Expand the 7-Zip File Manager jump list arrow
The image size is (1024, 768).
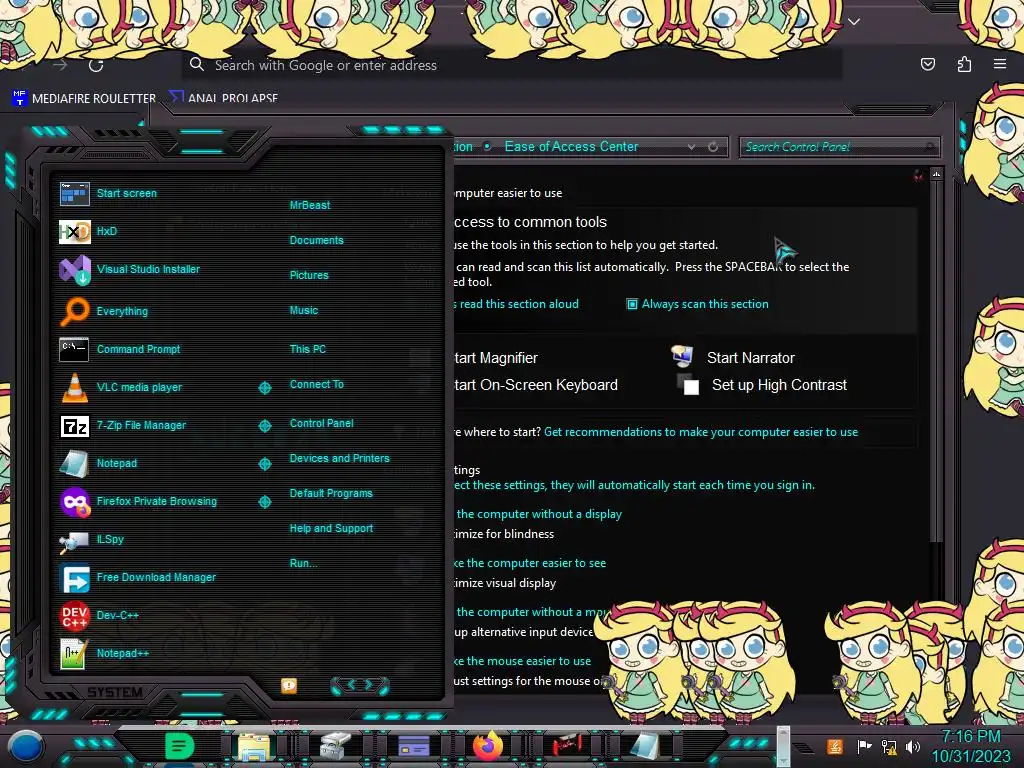(x=264, y=426)
